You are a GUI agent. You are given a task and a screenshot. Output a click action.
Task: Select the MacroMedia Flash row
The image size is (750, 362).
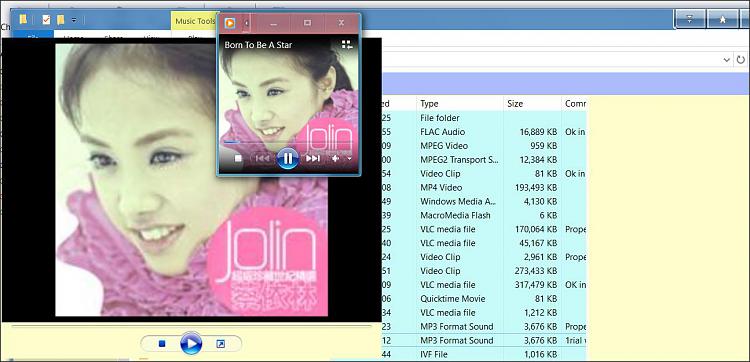[x=484, y=215]
